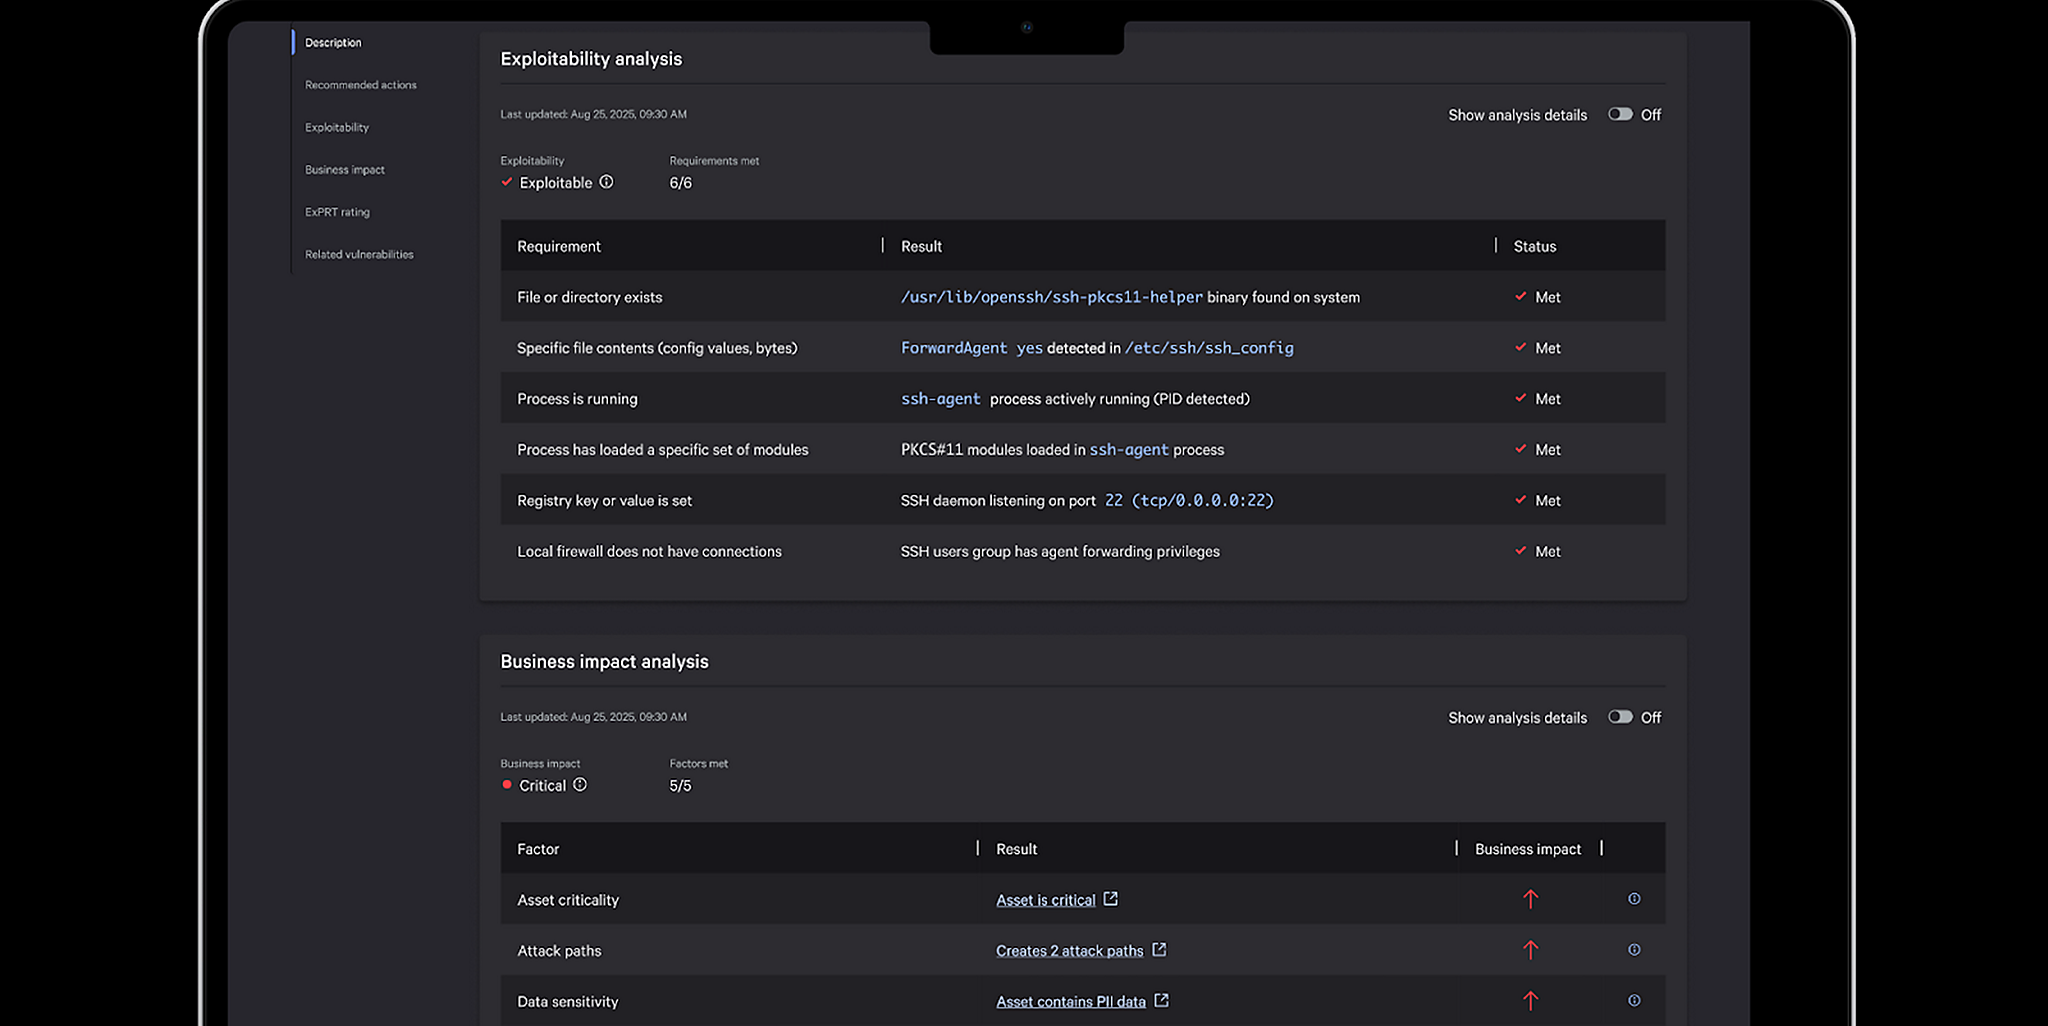2048x1026 pixels.
Task: Select Recommended actions in the sidebar
Action: pos(360,85)
